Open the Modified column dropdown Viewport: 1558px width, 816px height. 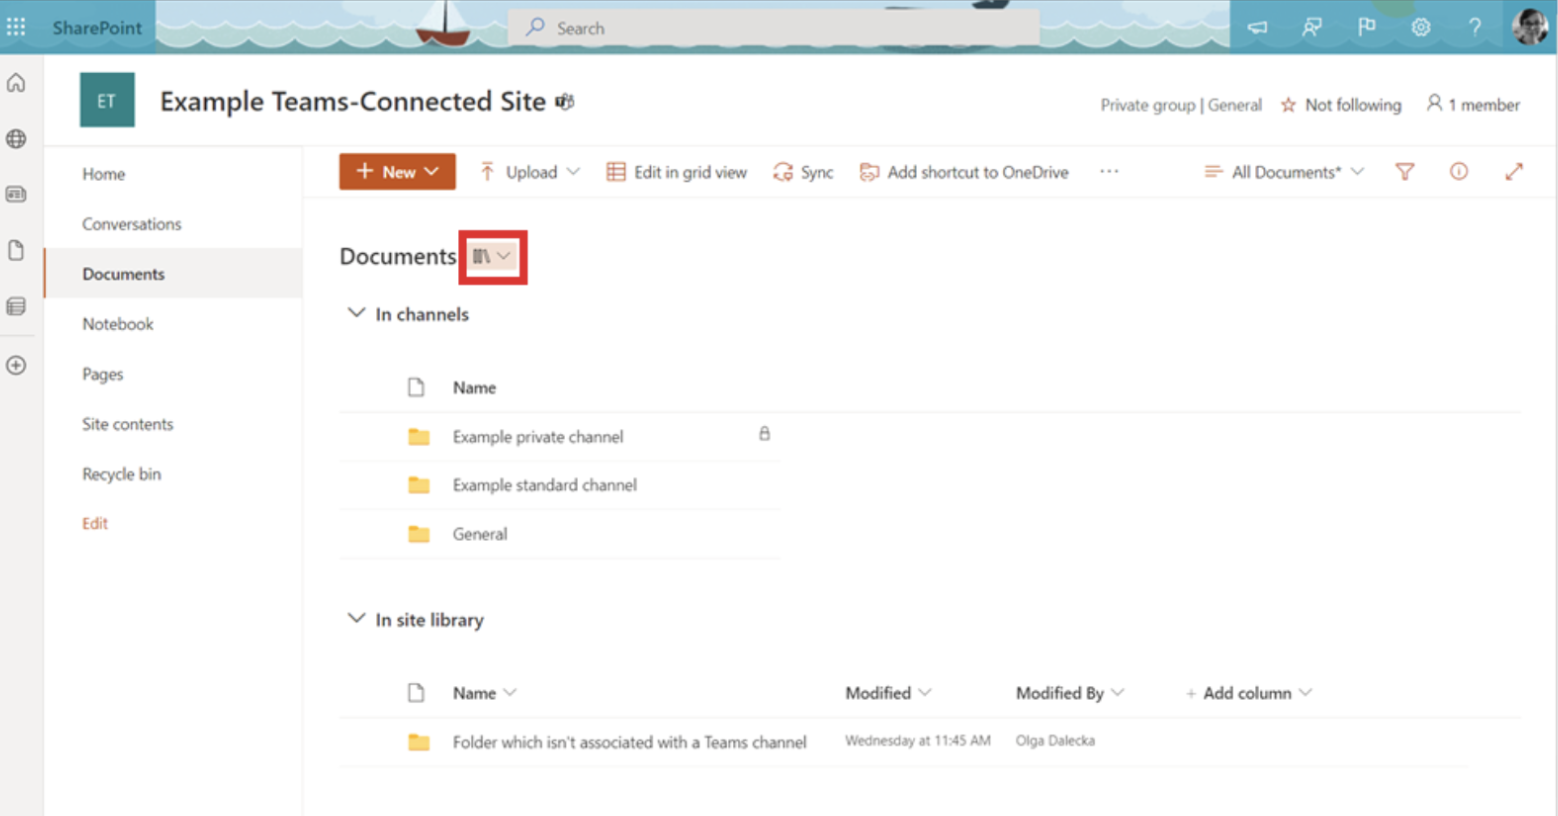(x=888, y=693)
